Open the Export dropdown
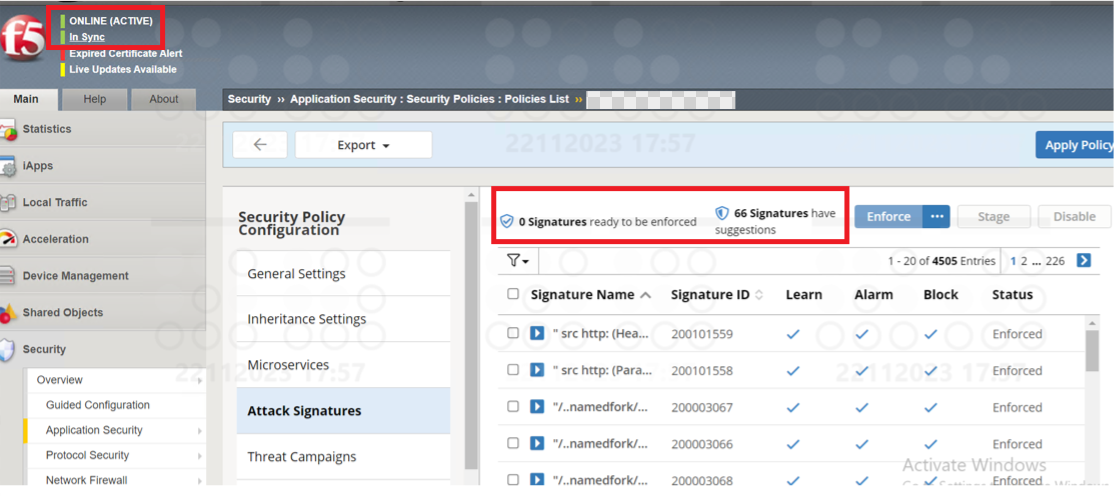The width and height of the screenshot is (1114, 496). point(364,145)
